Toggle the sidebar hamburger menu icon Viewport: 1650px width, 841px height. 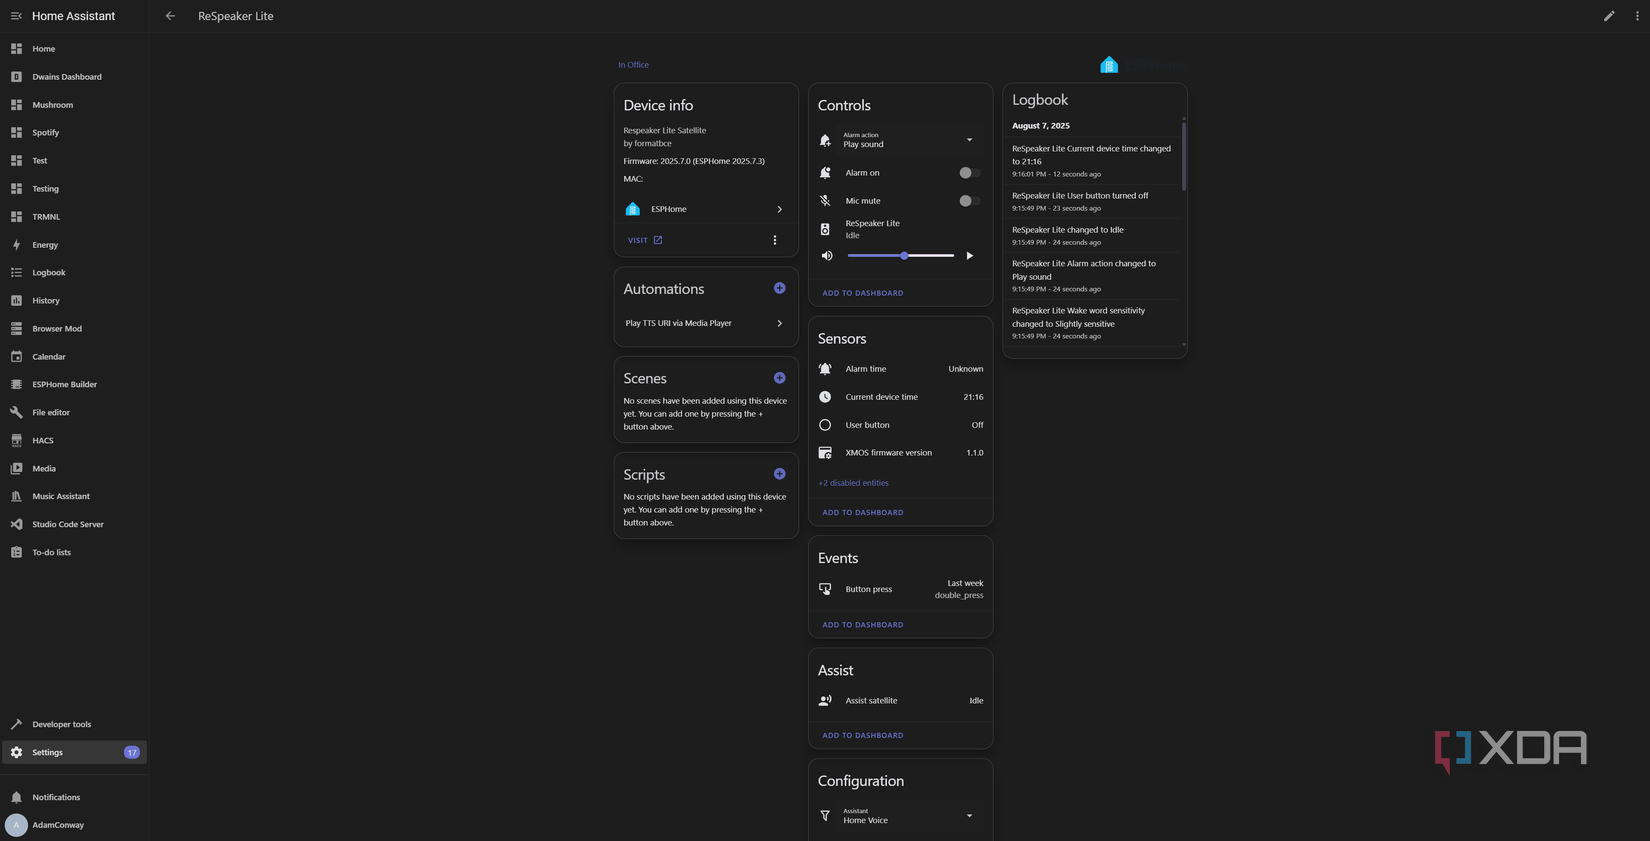pyautogui.click(x=16, y=16)
